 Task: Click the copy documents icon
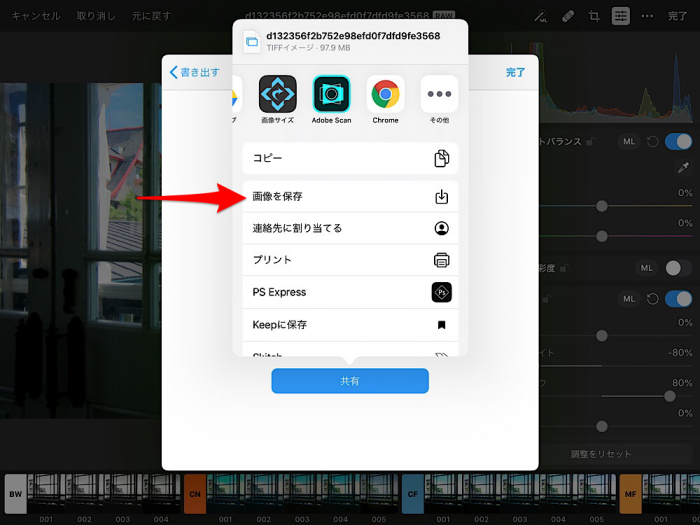coord(442,158)
